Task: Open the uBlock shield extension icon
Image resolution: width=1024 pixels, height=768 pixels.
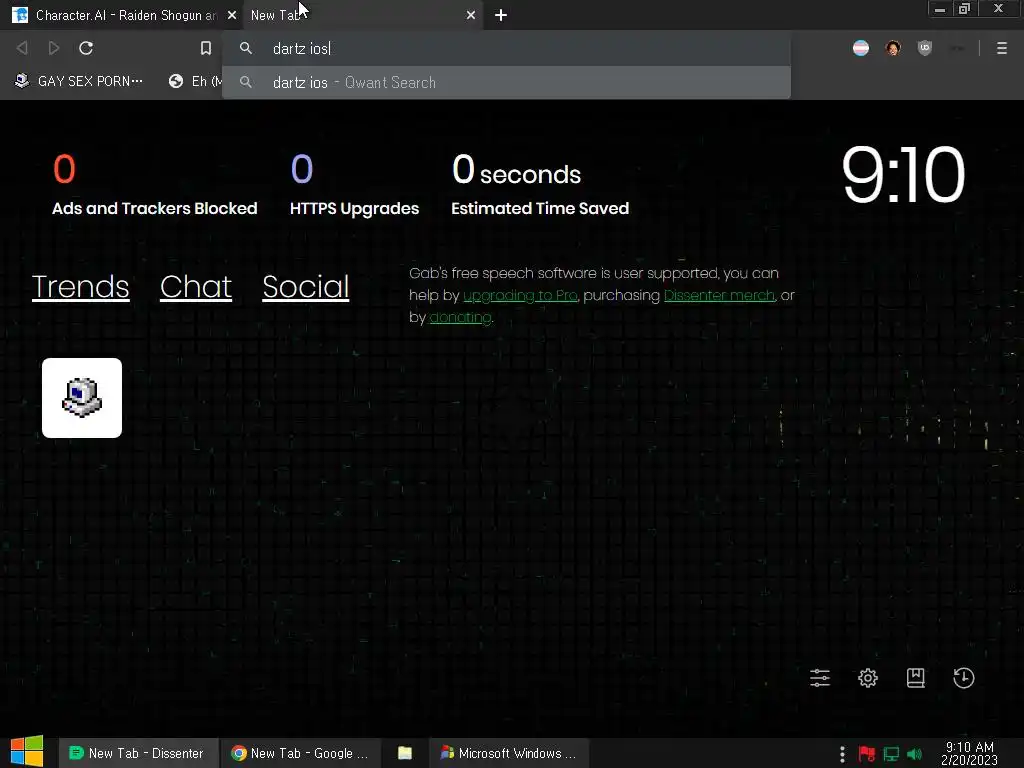Action: pos(925,48)
